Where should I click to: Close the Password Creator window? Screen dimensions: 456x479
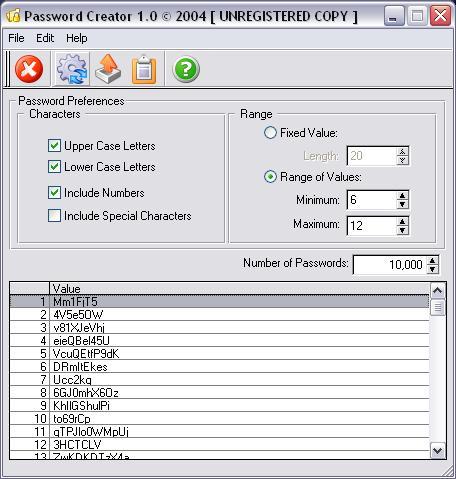(x=440, y=15)
